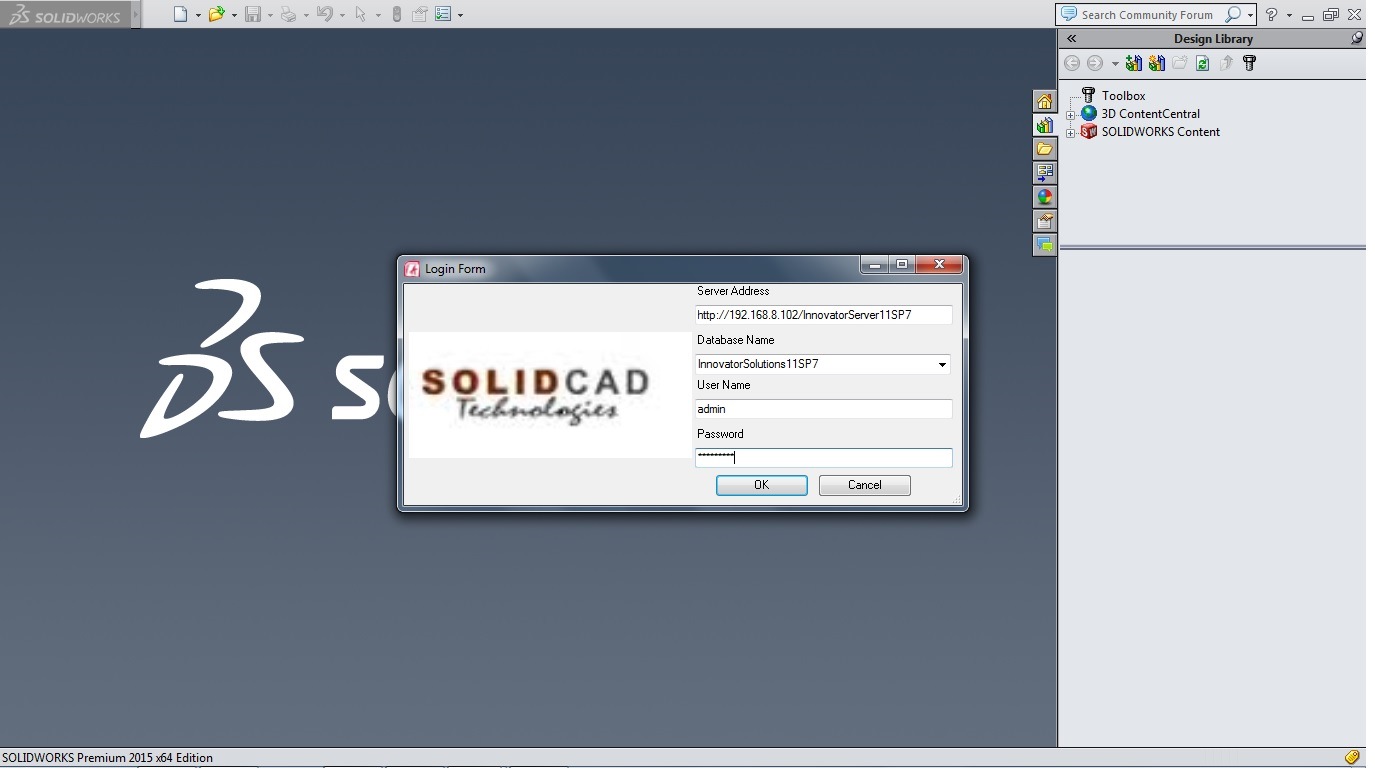Click Create New Folder icon

click(x=1180, y=63)
